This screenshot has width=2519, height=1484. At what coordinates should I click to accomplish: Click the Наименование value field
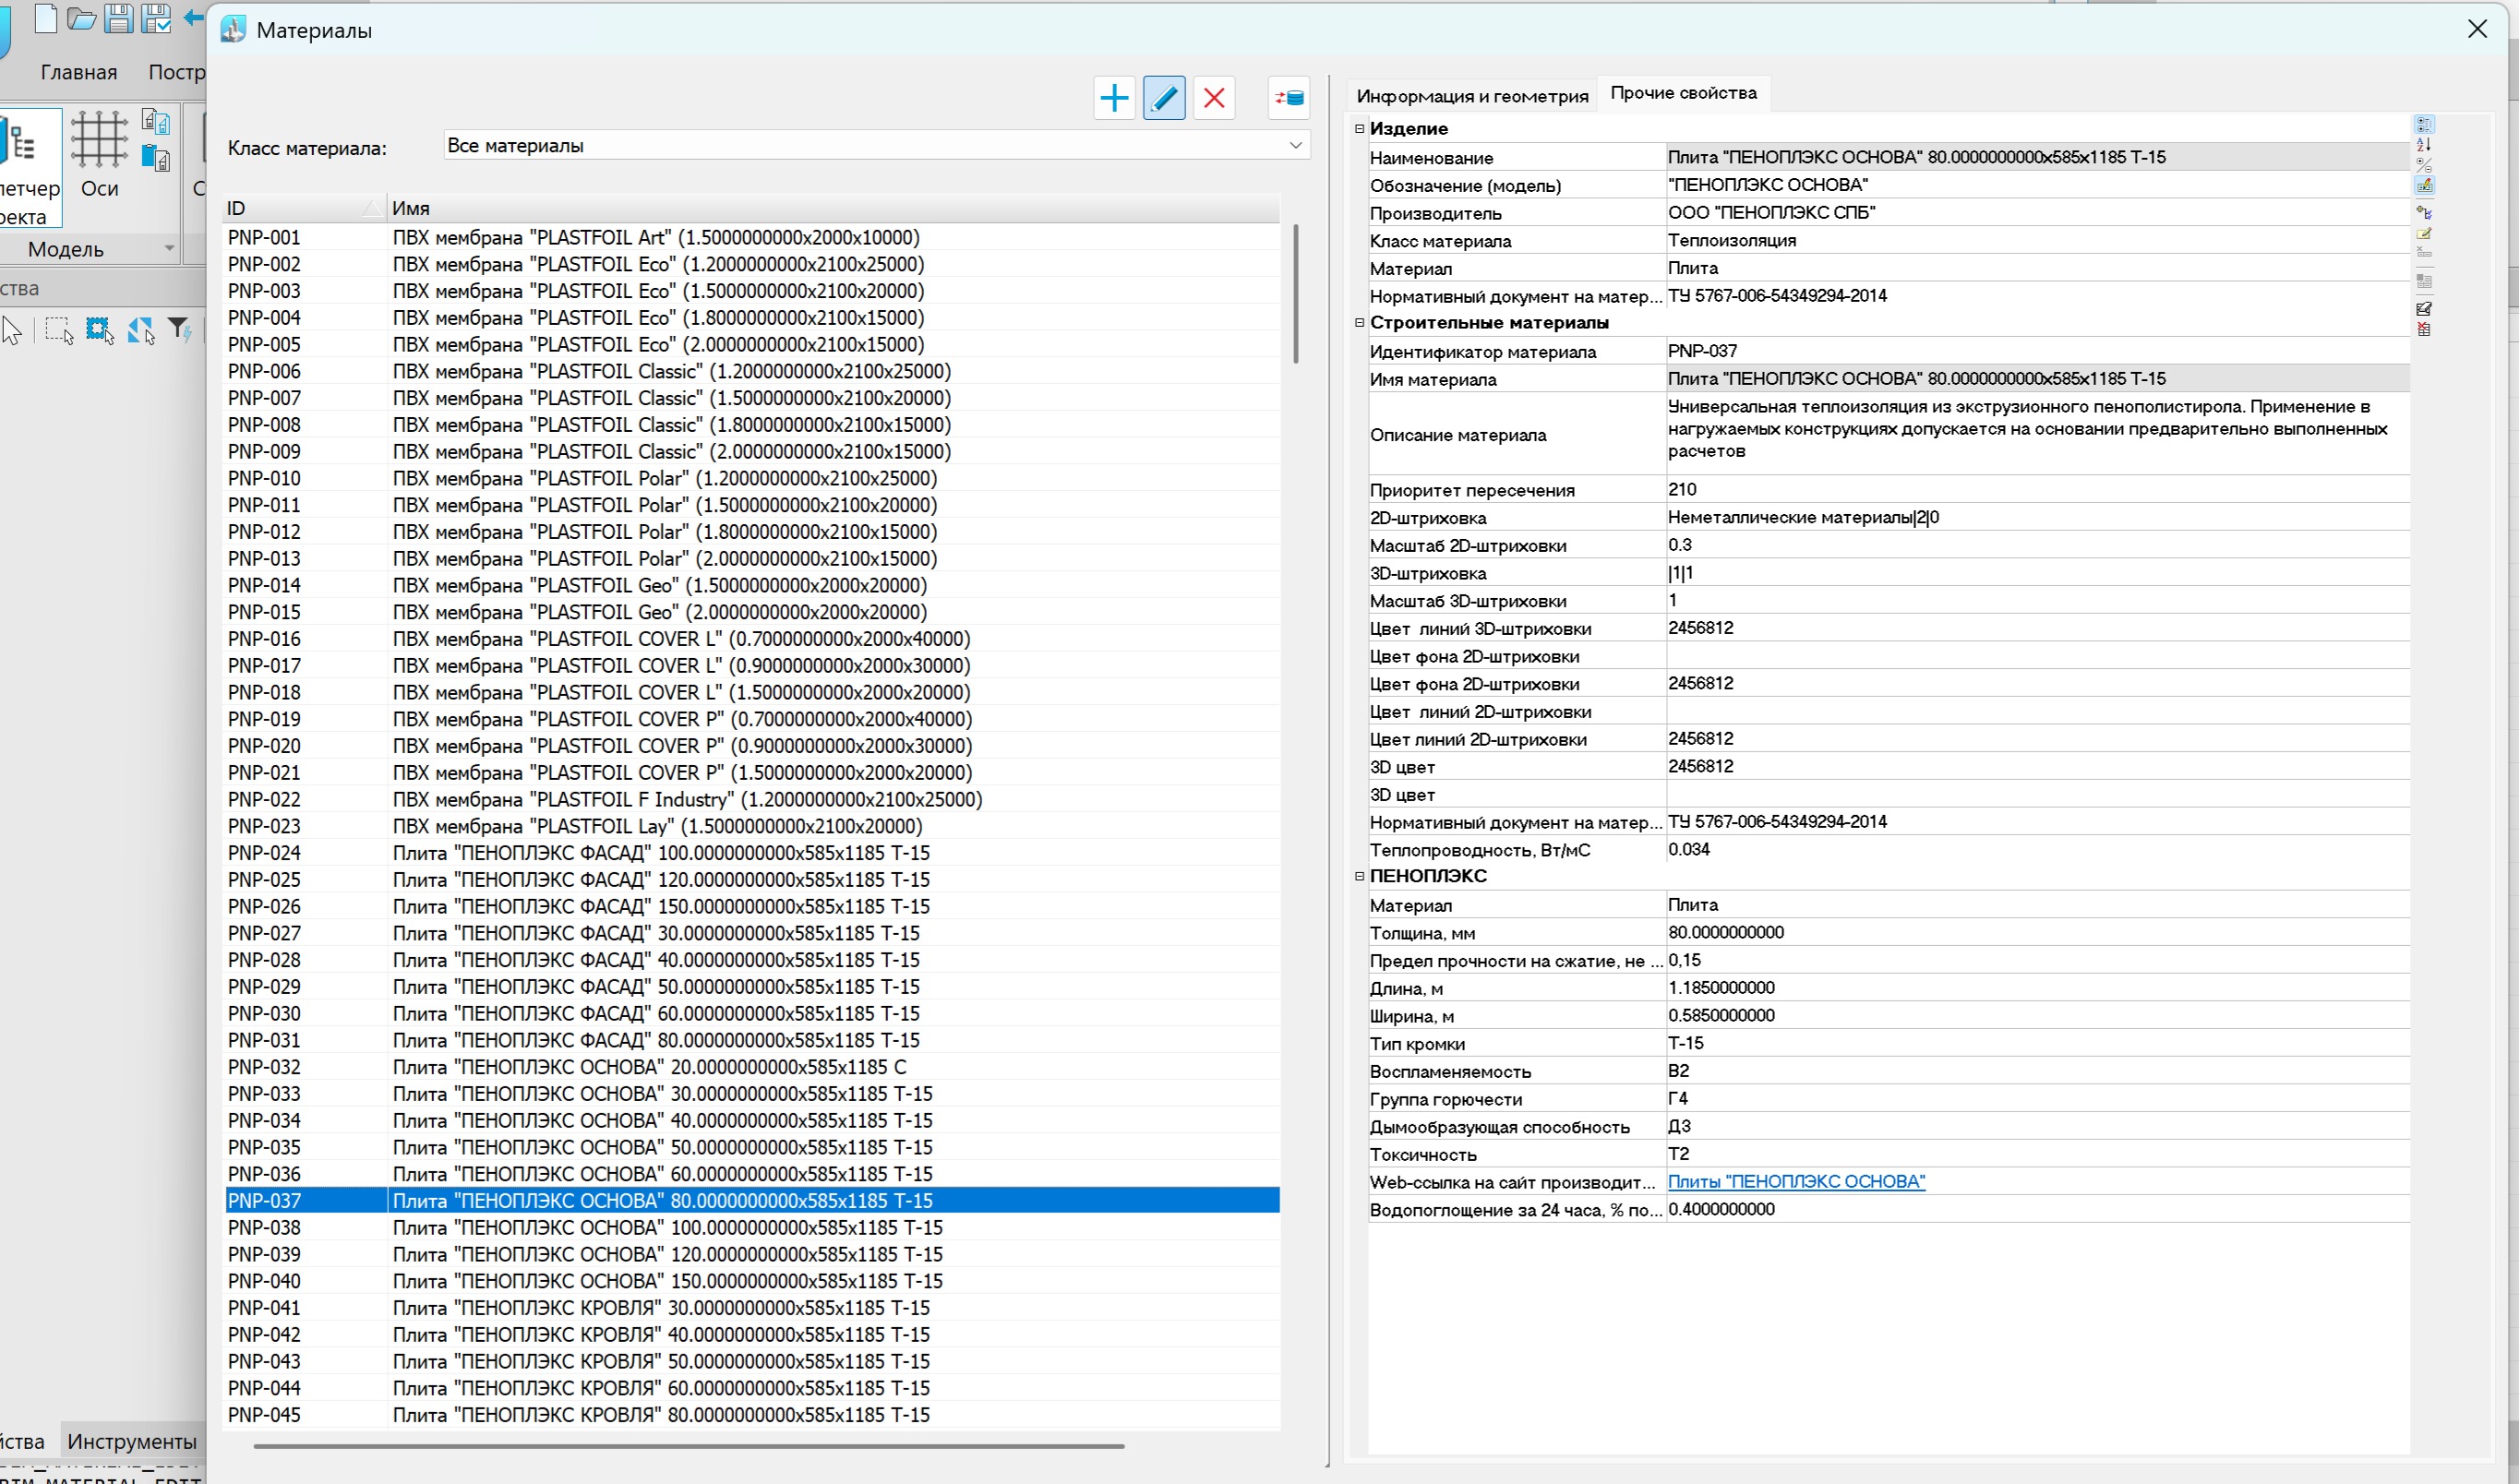pyautogui.click(x=2038, y=157)
